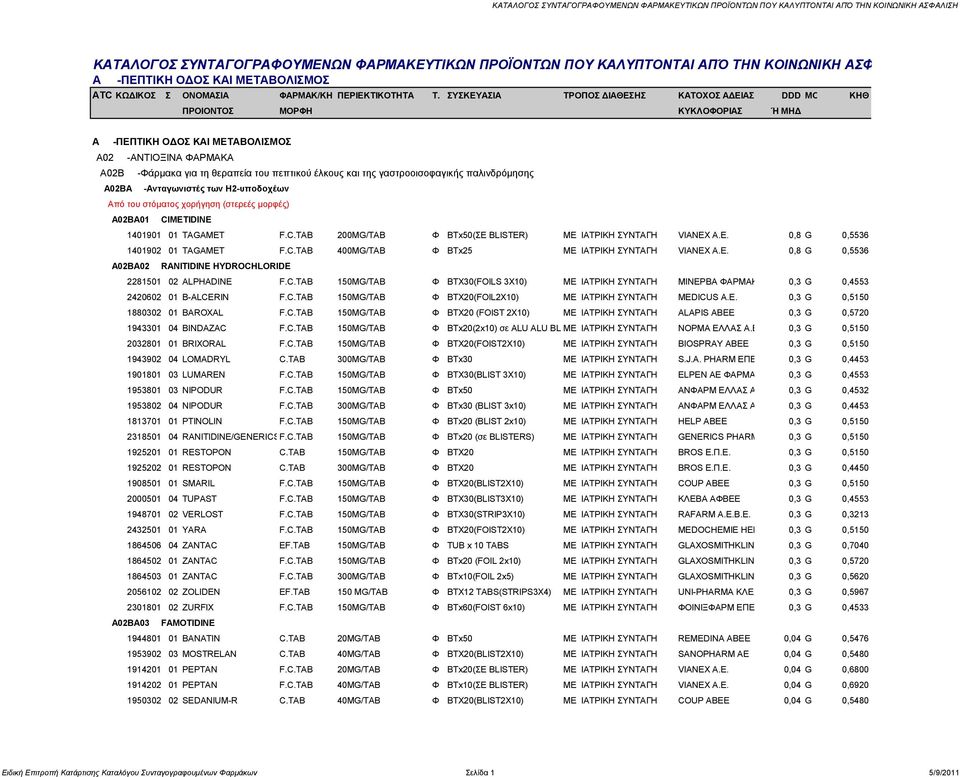This screenshot has width=960, height=777.
Task: Click the YARA product name
Action: pyautogui.click(x=194, y=530)
